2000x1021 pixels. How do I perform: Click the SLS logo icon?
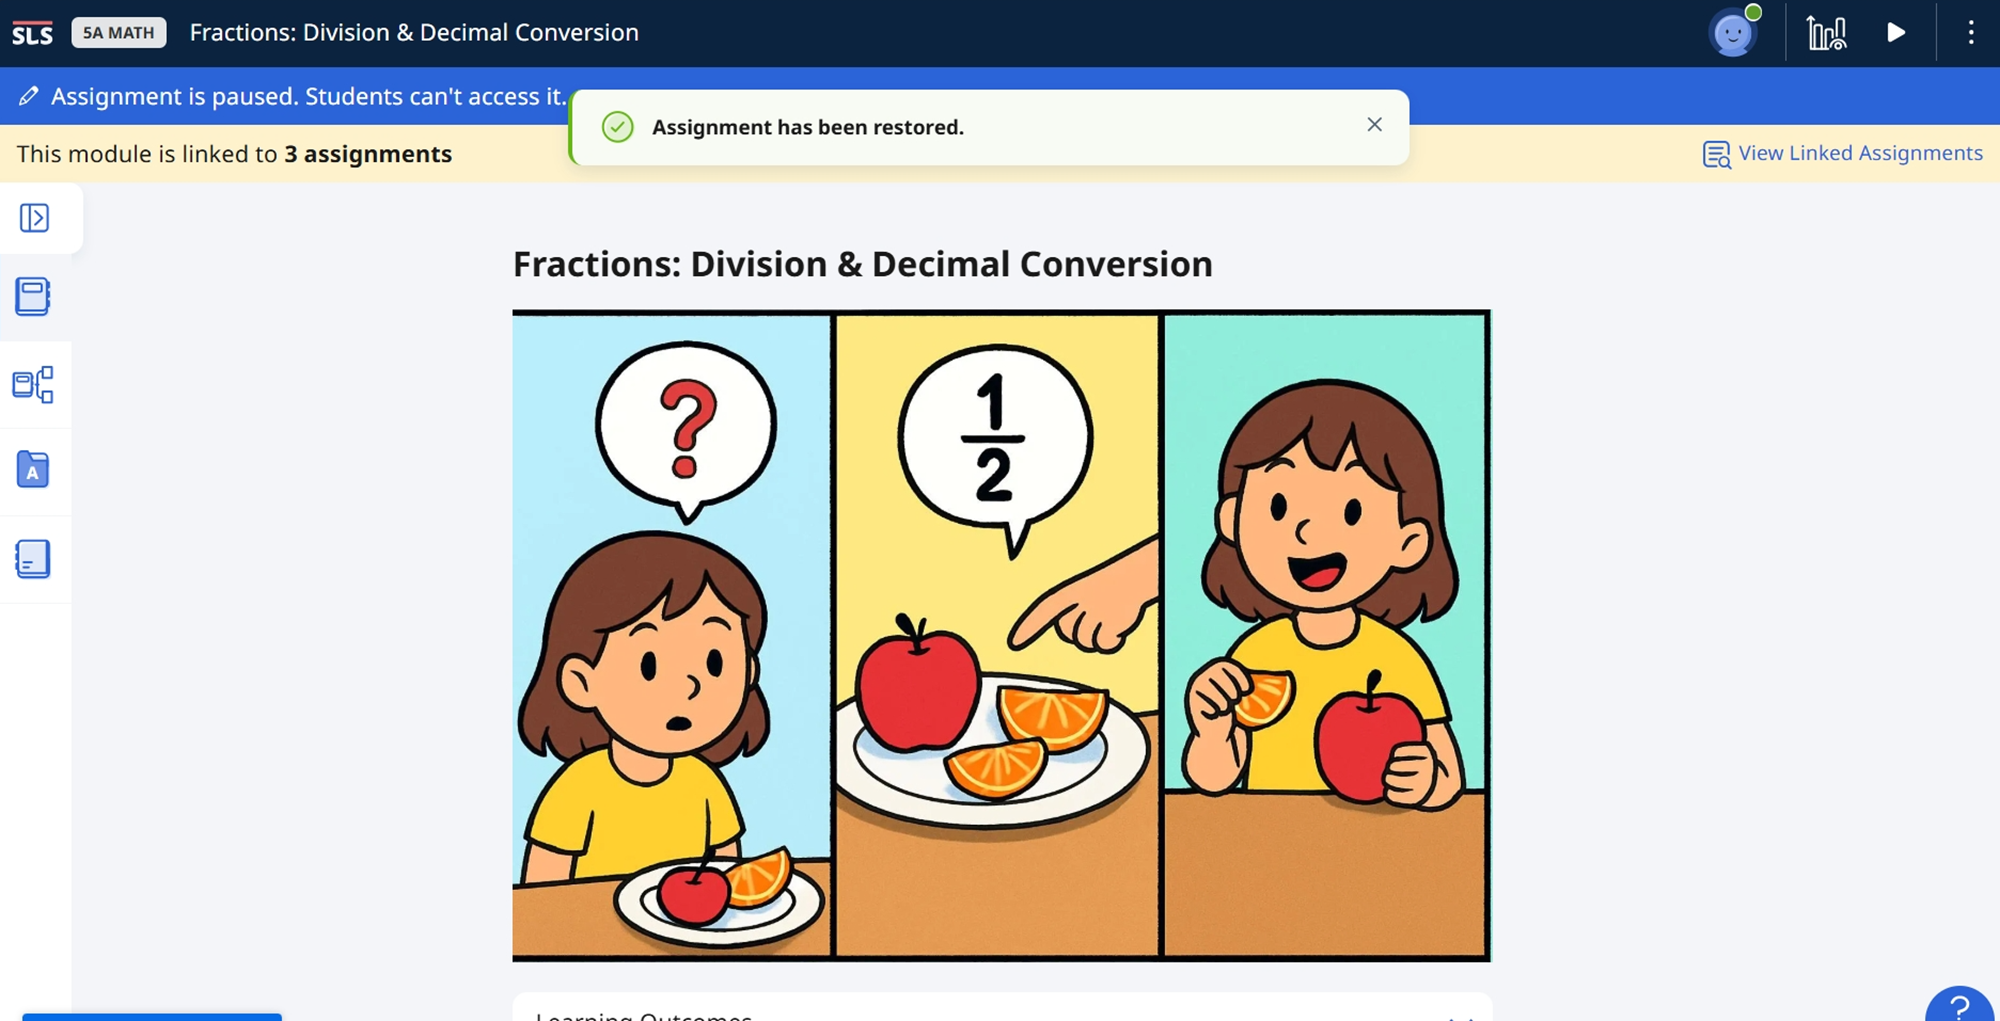32,33
